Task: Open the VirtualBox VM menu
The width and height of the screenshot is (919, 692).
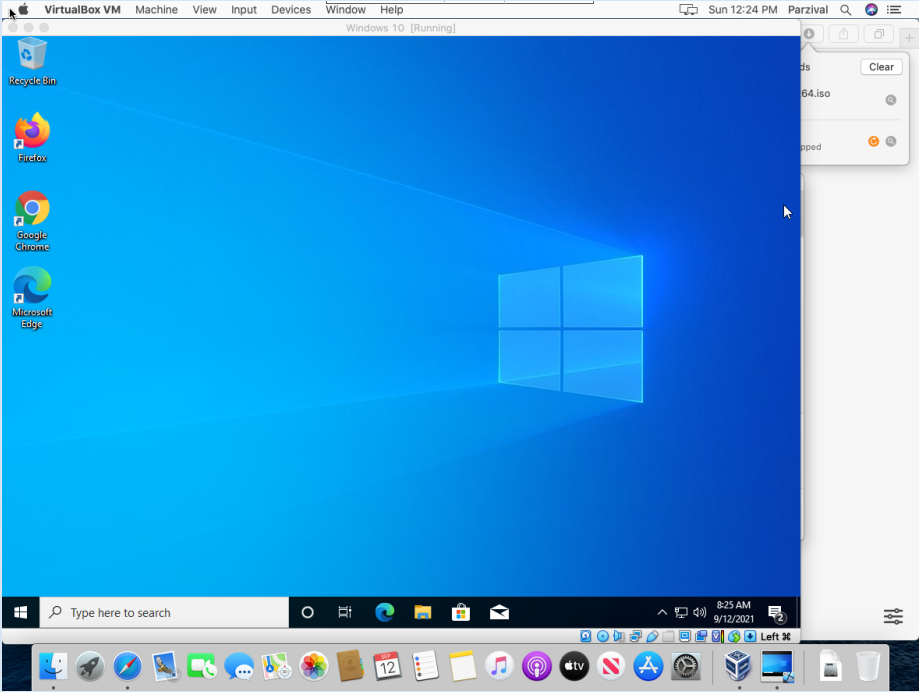Action: [82, 9]
